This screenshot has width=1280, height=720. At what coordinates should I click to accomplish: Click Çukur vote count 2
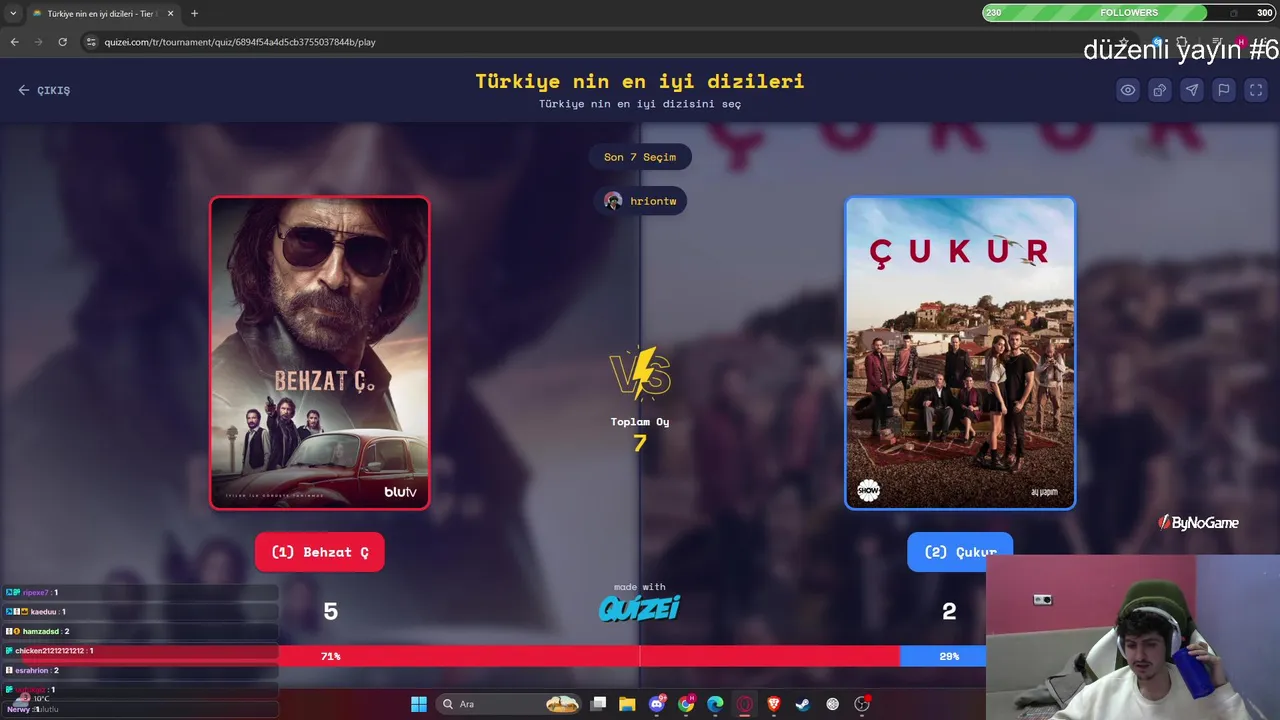pos(949,611)
